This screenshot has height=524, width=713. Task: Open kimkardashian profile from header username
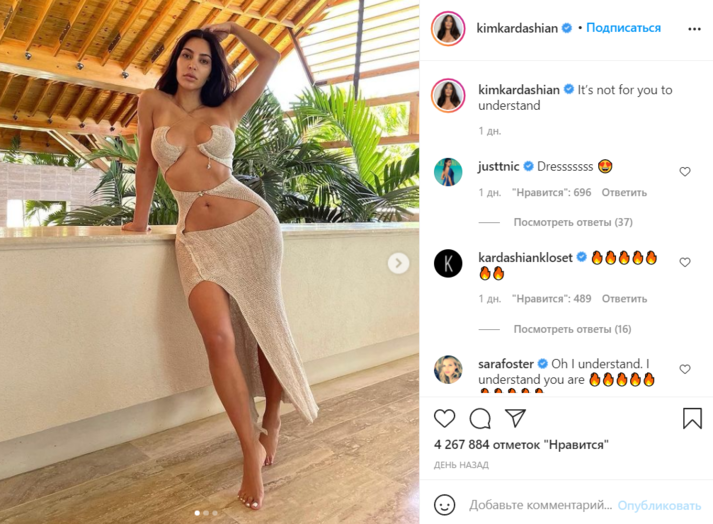pyautogui.click(x=517, y=28)
